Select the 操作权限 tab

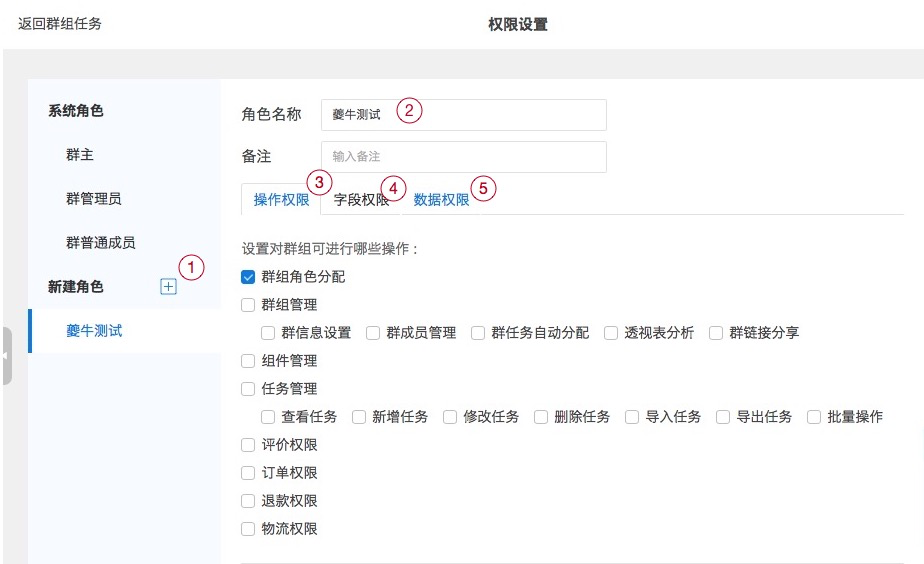[x=281, y=200]
